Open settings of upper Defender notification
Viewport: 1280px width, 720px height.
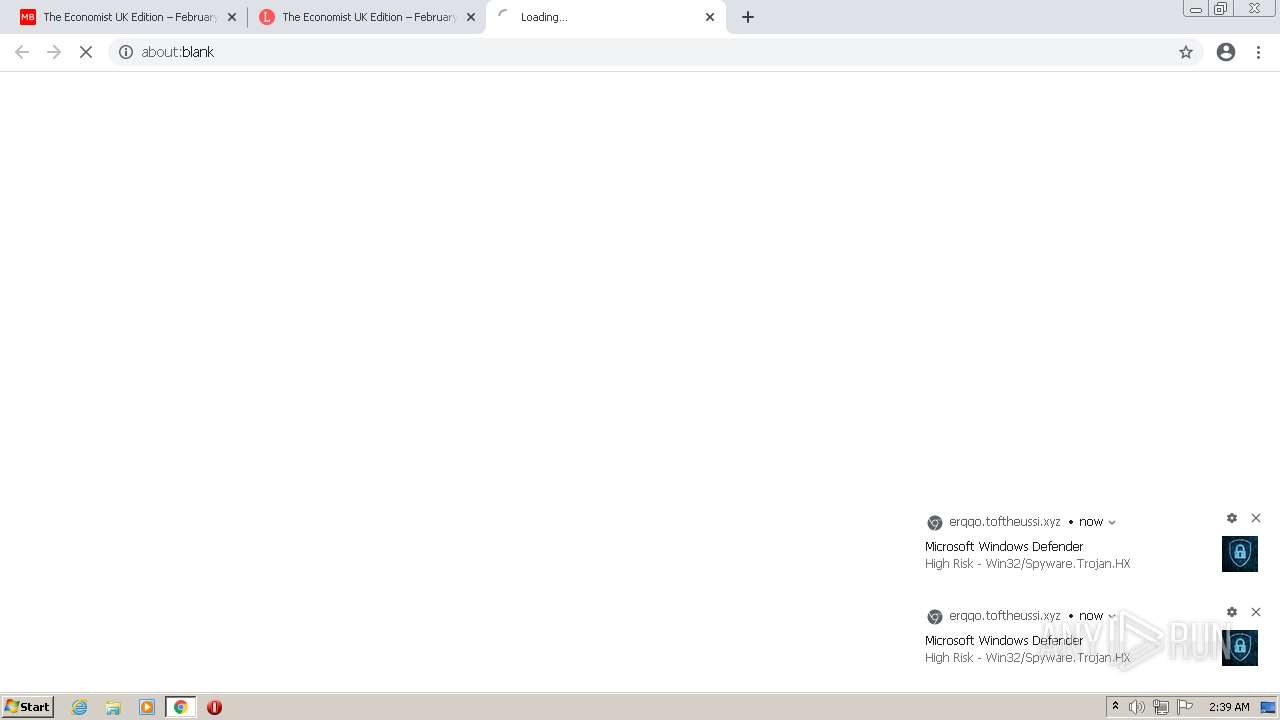(1232, 518)
